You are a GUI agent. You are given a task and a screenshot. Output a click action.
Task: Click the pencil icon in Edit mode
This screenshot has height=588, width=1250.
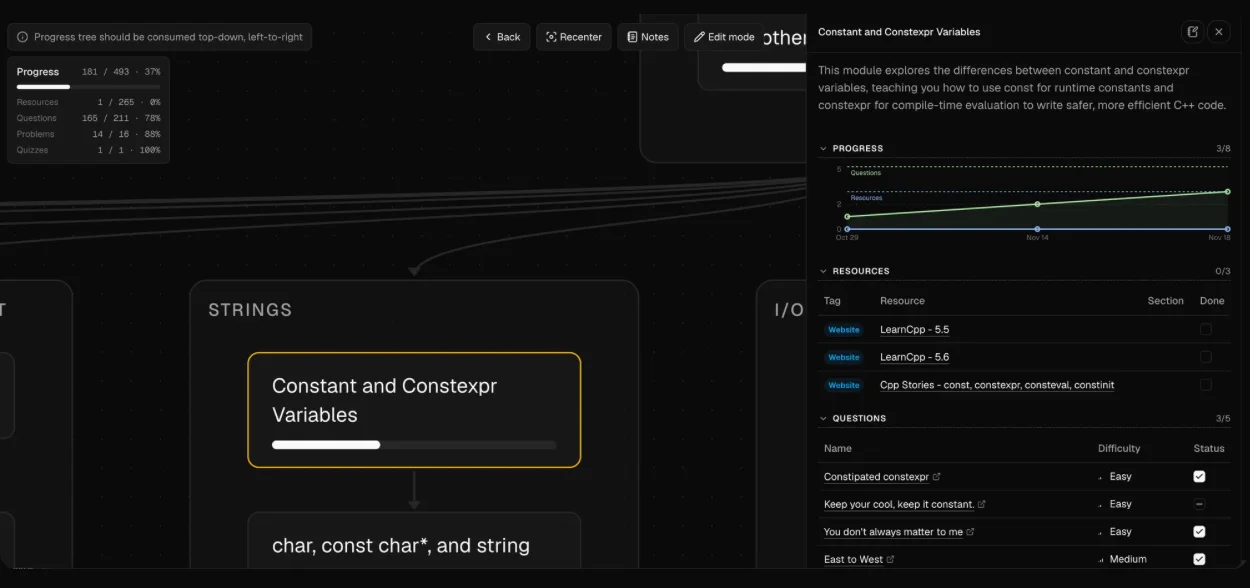(x=699, y=37)
